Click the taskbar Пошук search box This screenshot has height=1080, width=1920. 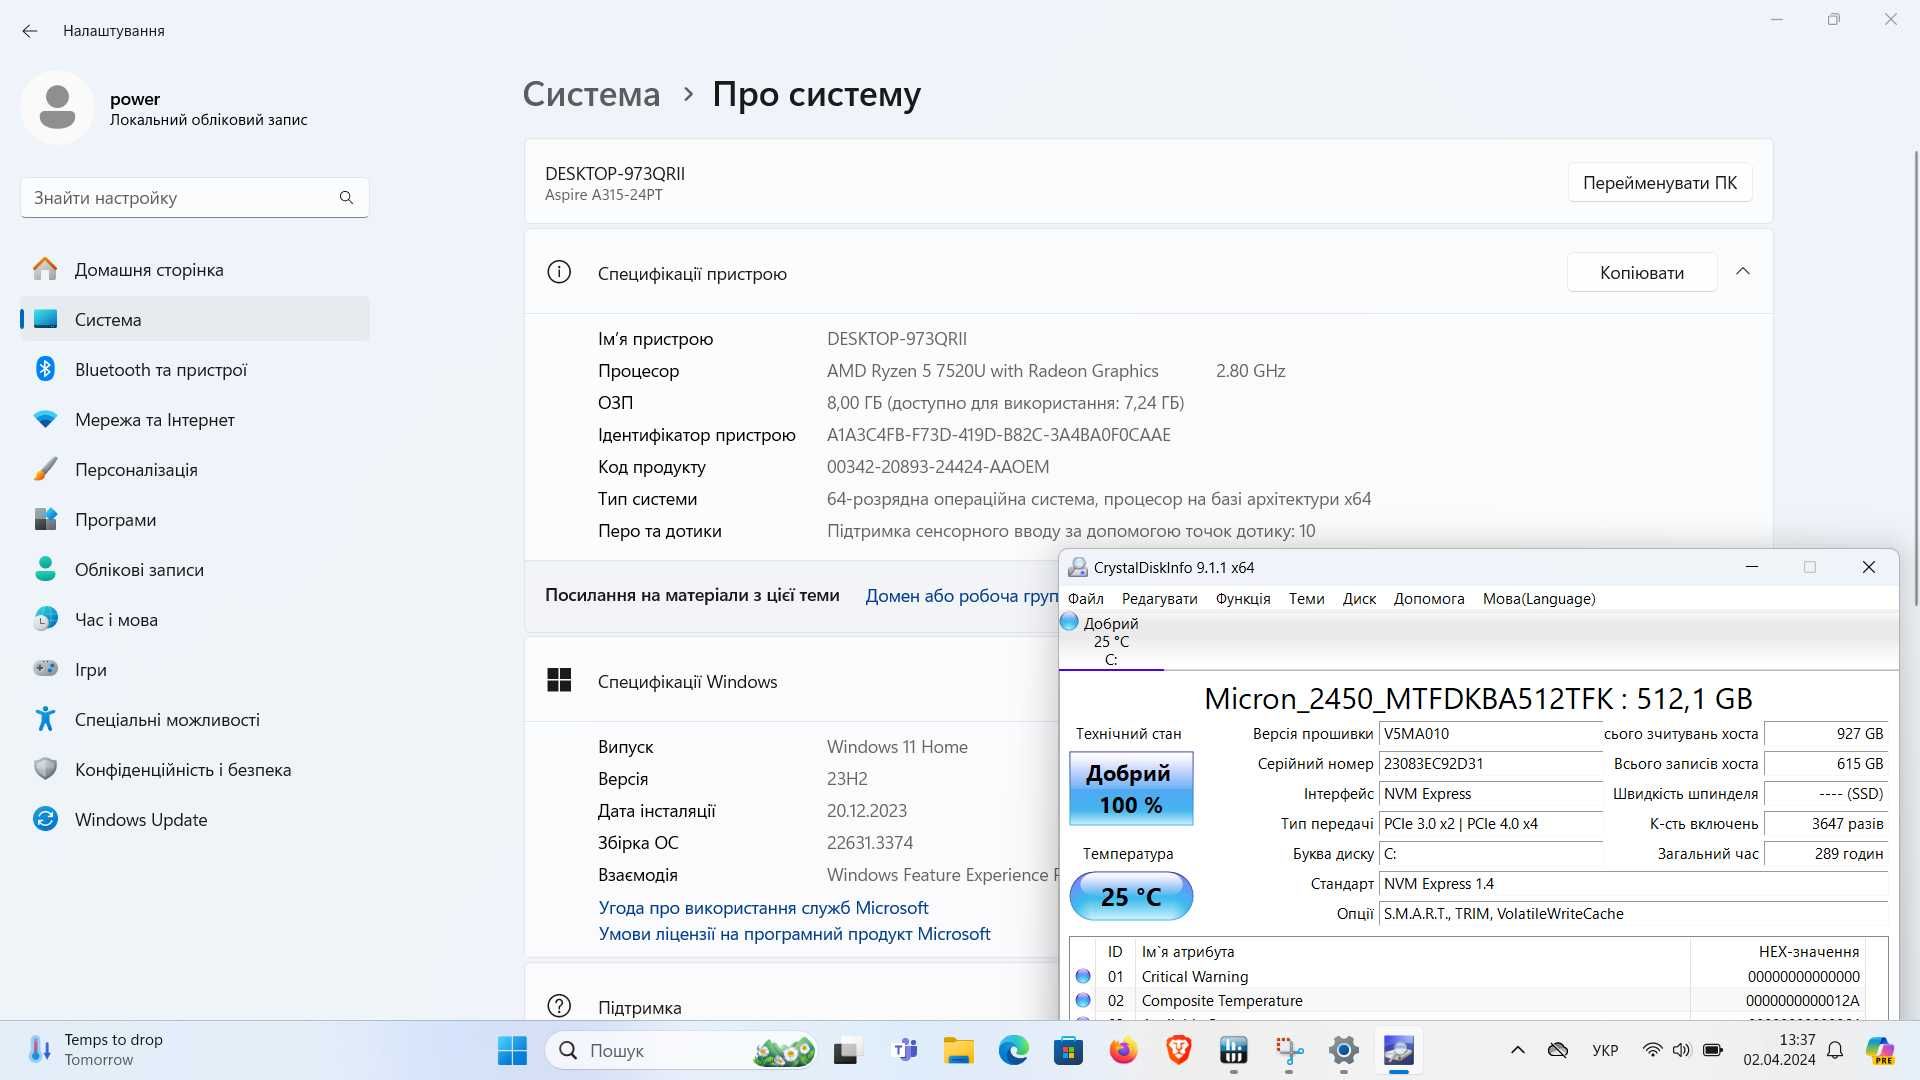pyautogui.click(x=682, y=1050)
